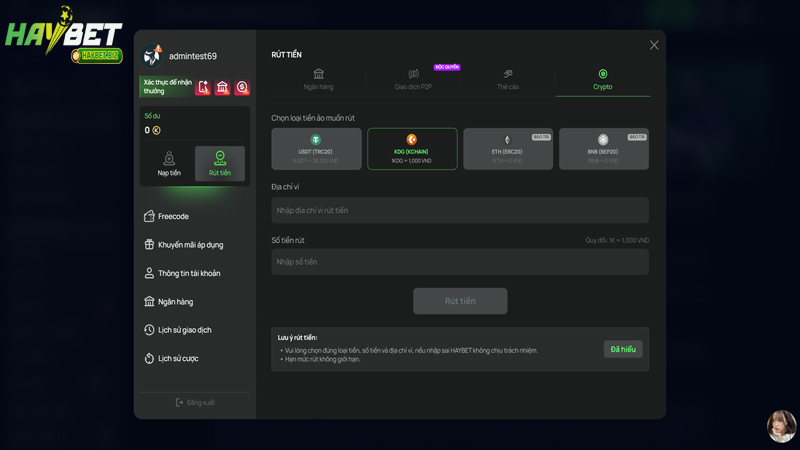Image resolution: width=800 pixels, height=450 pixels.
Task: Open Lịch sử giao dịch in sidebar
Action: coord(184,330)
